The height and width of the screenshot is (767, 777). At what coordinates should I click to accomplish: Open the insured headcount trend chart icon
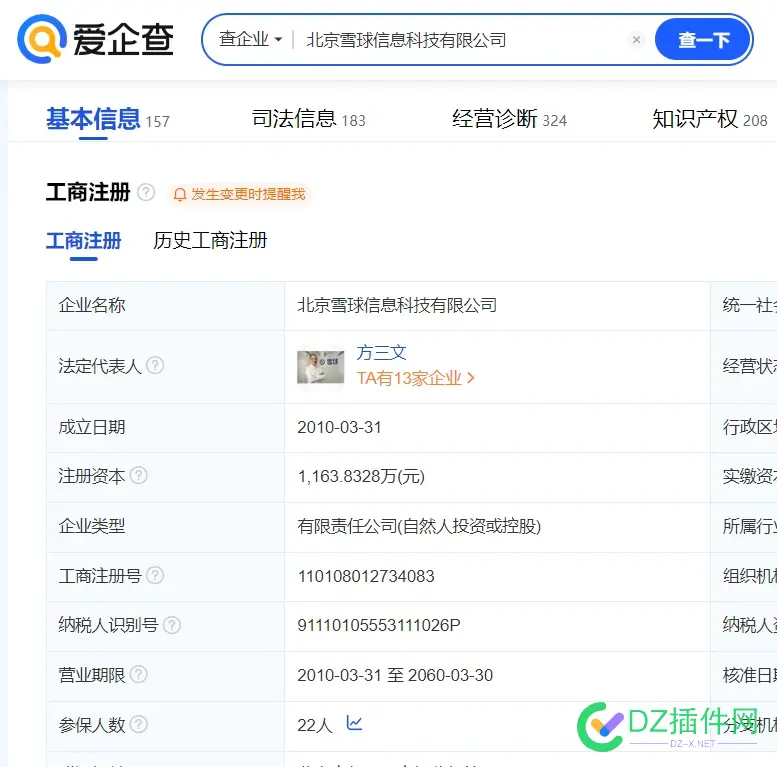point(354,723)
